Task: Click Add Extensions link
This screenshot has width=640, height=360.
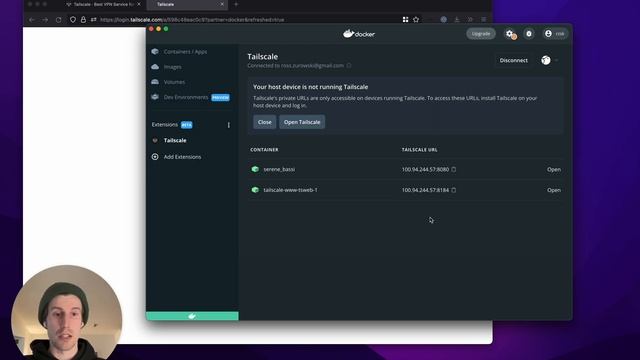Action: (182, 157)
